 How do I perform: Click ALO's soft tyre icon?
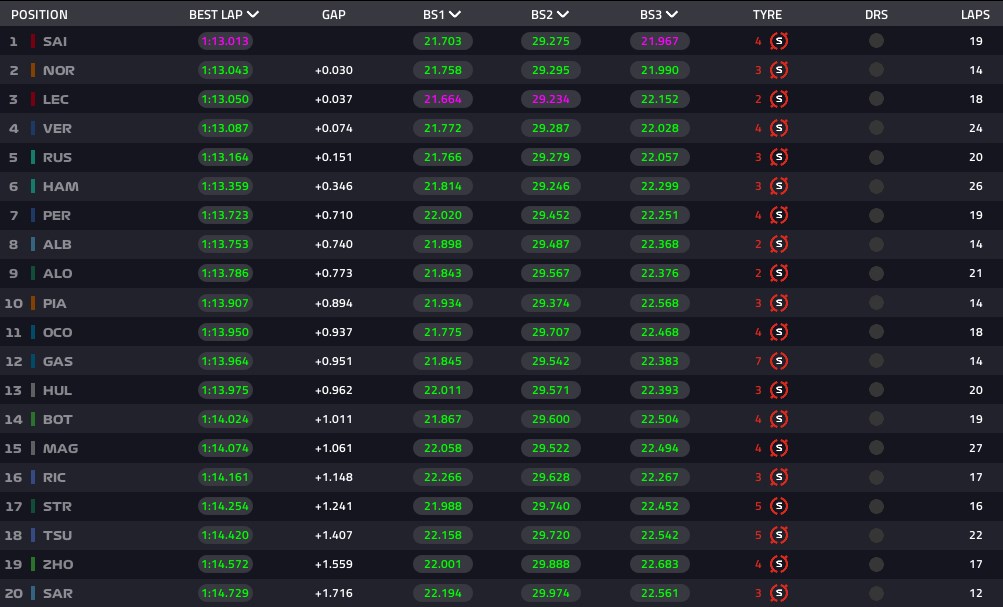778,273
